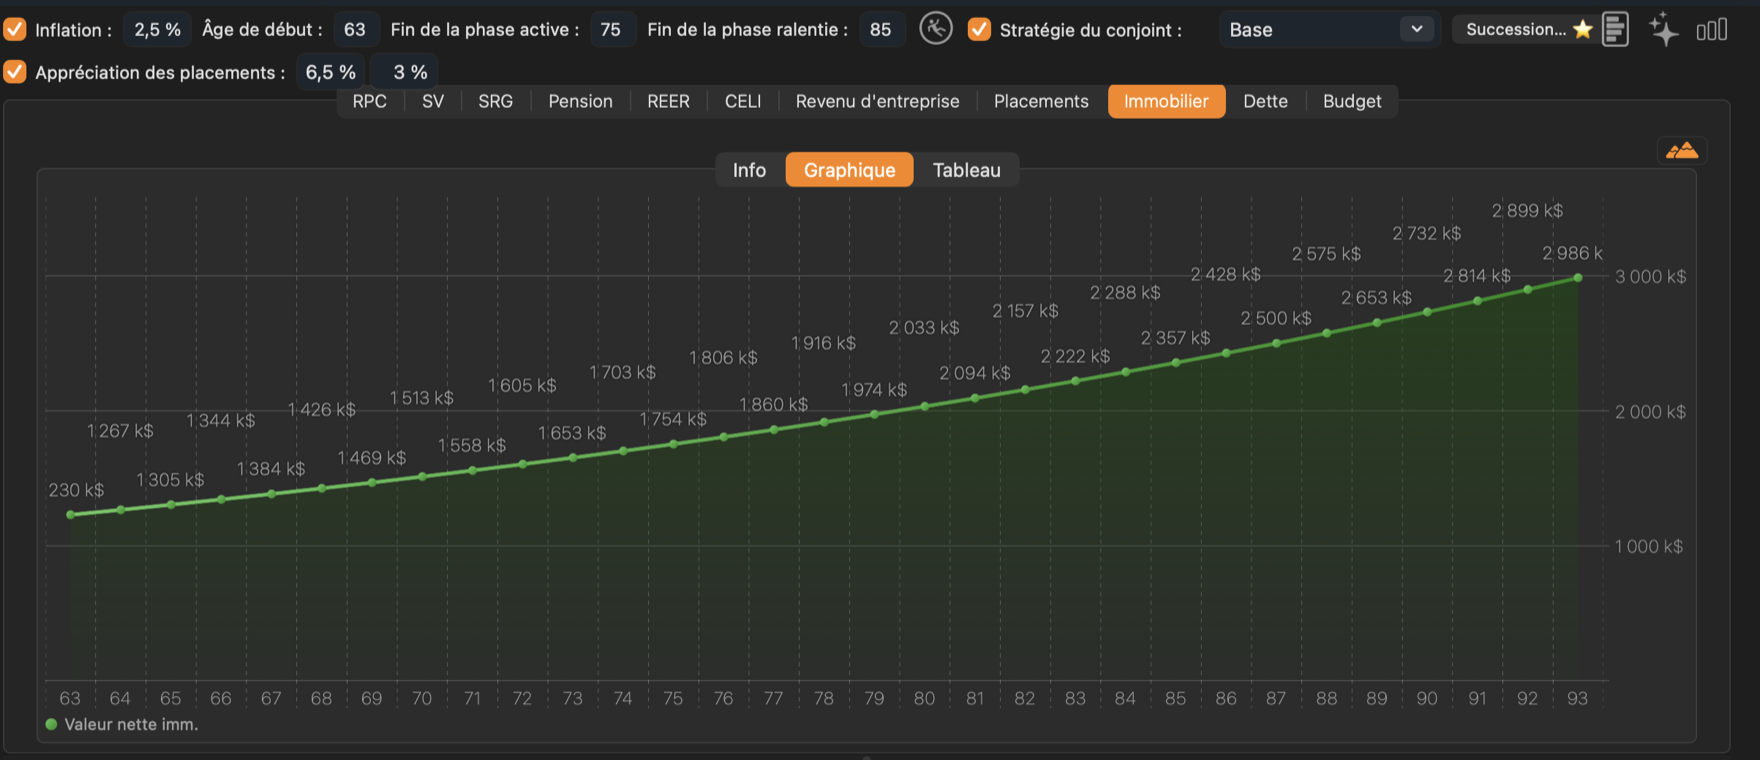Click the last data point at age 93
The height and width of the screenshot is (760, 1760).
(1578, 278)
